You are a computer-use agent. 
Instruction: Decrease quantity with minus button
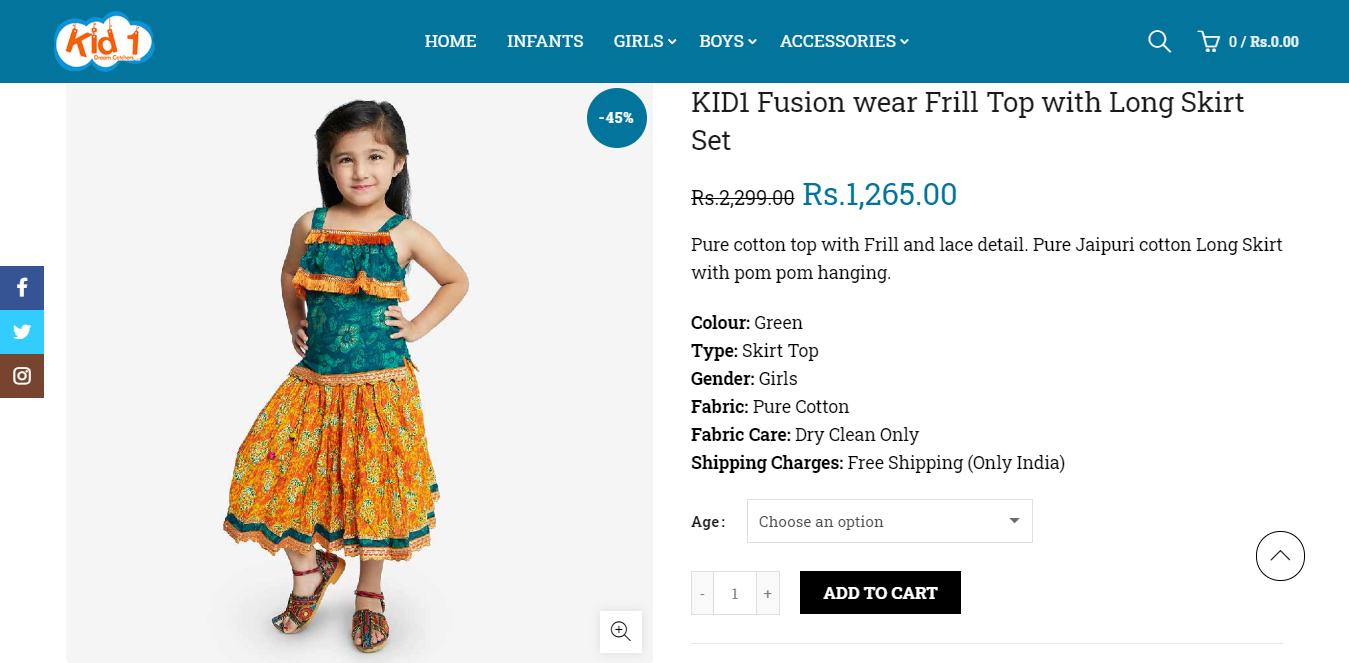[x=703, y=593]
